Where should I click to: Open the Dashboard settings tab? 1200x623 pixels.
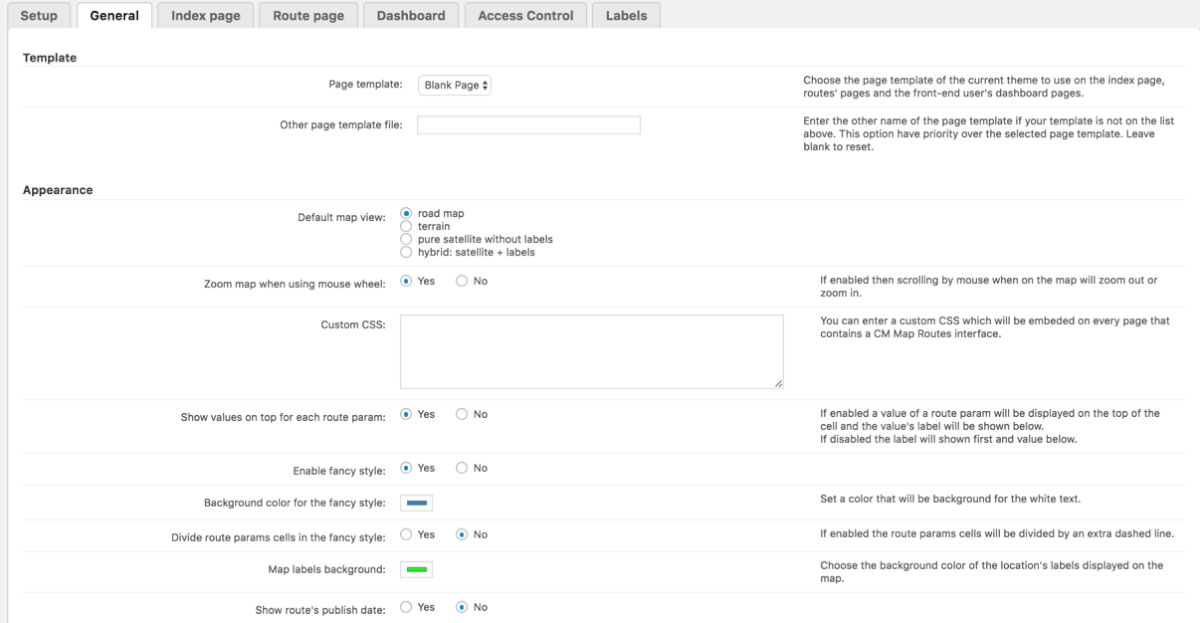click(411, 15)
